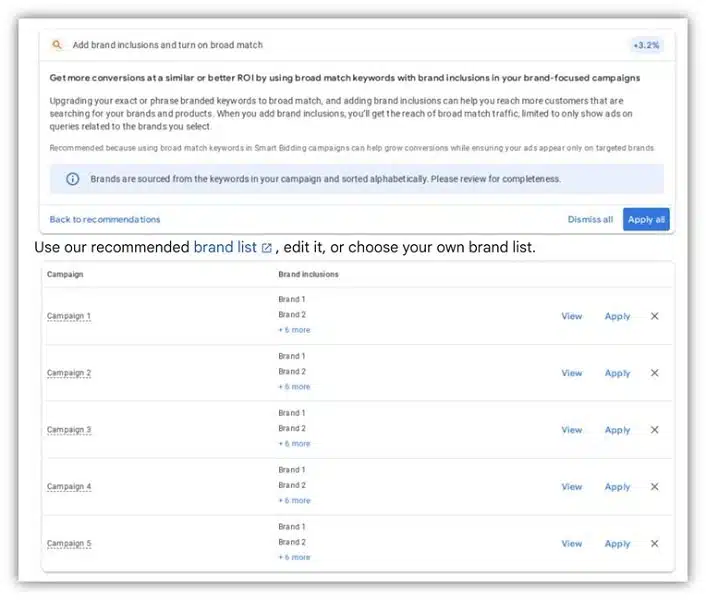Open the recommended brand list link
The width and height of the screenshot is (706, 600).
click(x=225, y=247)
